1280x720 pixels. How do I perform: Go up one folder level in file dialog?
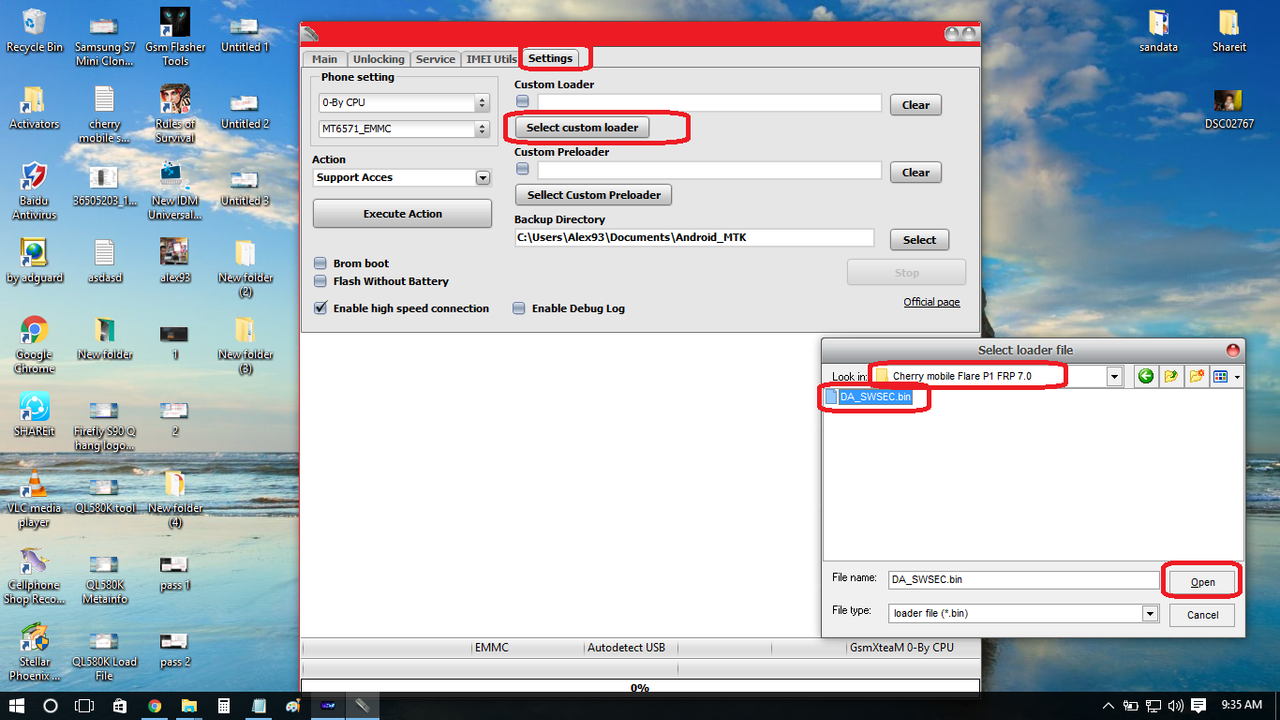[1171, 376]
